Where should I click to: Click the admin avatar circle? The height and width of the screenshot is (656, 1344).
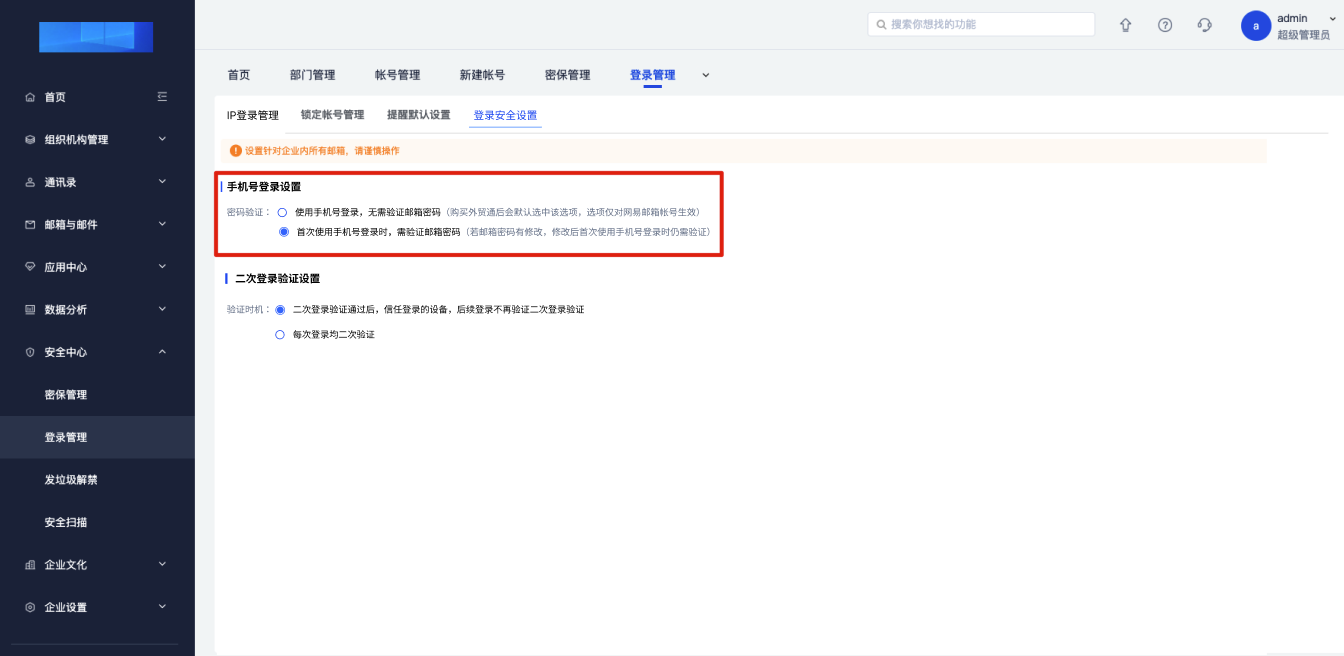click(1256, 26)
